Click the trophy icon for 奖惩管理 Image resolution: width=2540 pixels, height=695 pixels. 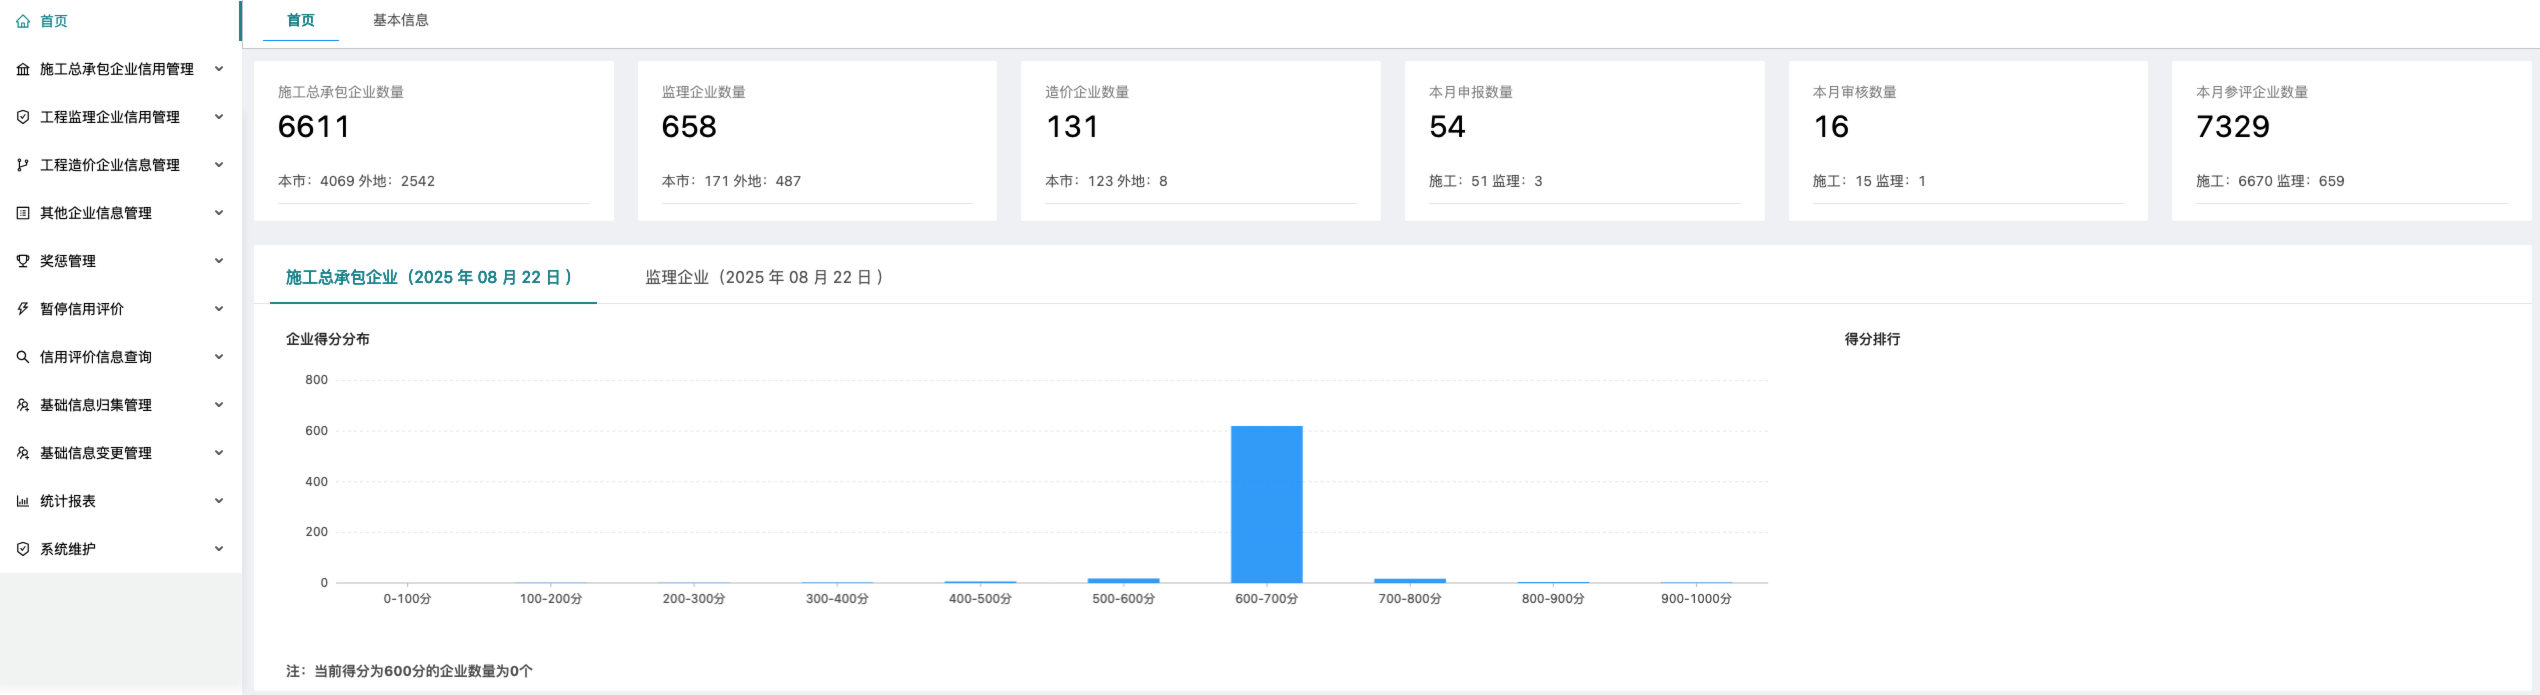point(23,261)
